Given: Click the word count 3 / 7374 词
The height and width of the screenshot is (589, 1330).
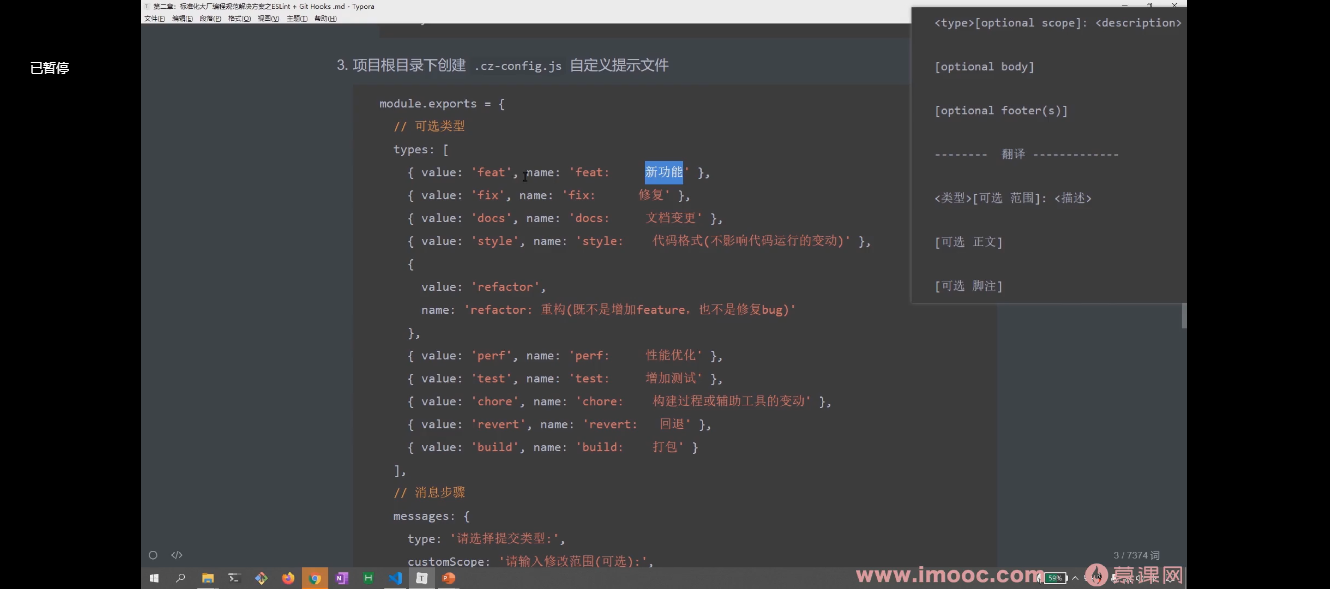Looking at the screenshot, I should pyautogui.click(x=1136, y=555).
